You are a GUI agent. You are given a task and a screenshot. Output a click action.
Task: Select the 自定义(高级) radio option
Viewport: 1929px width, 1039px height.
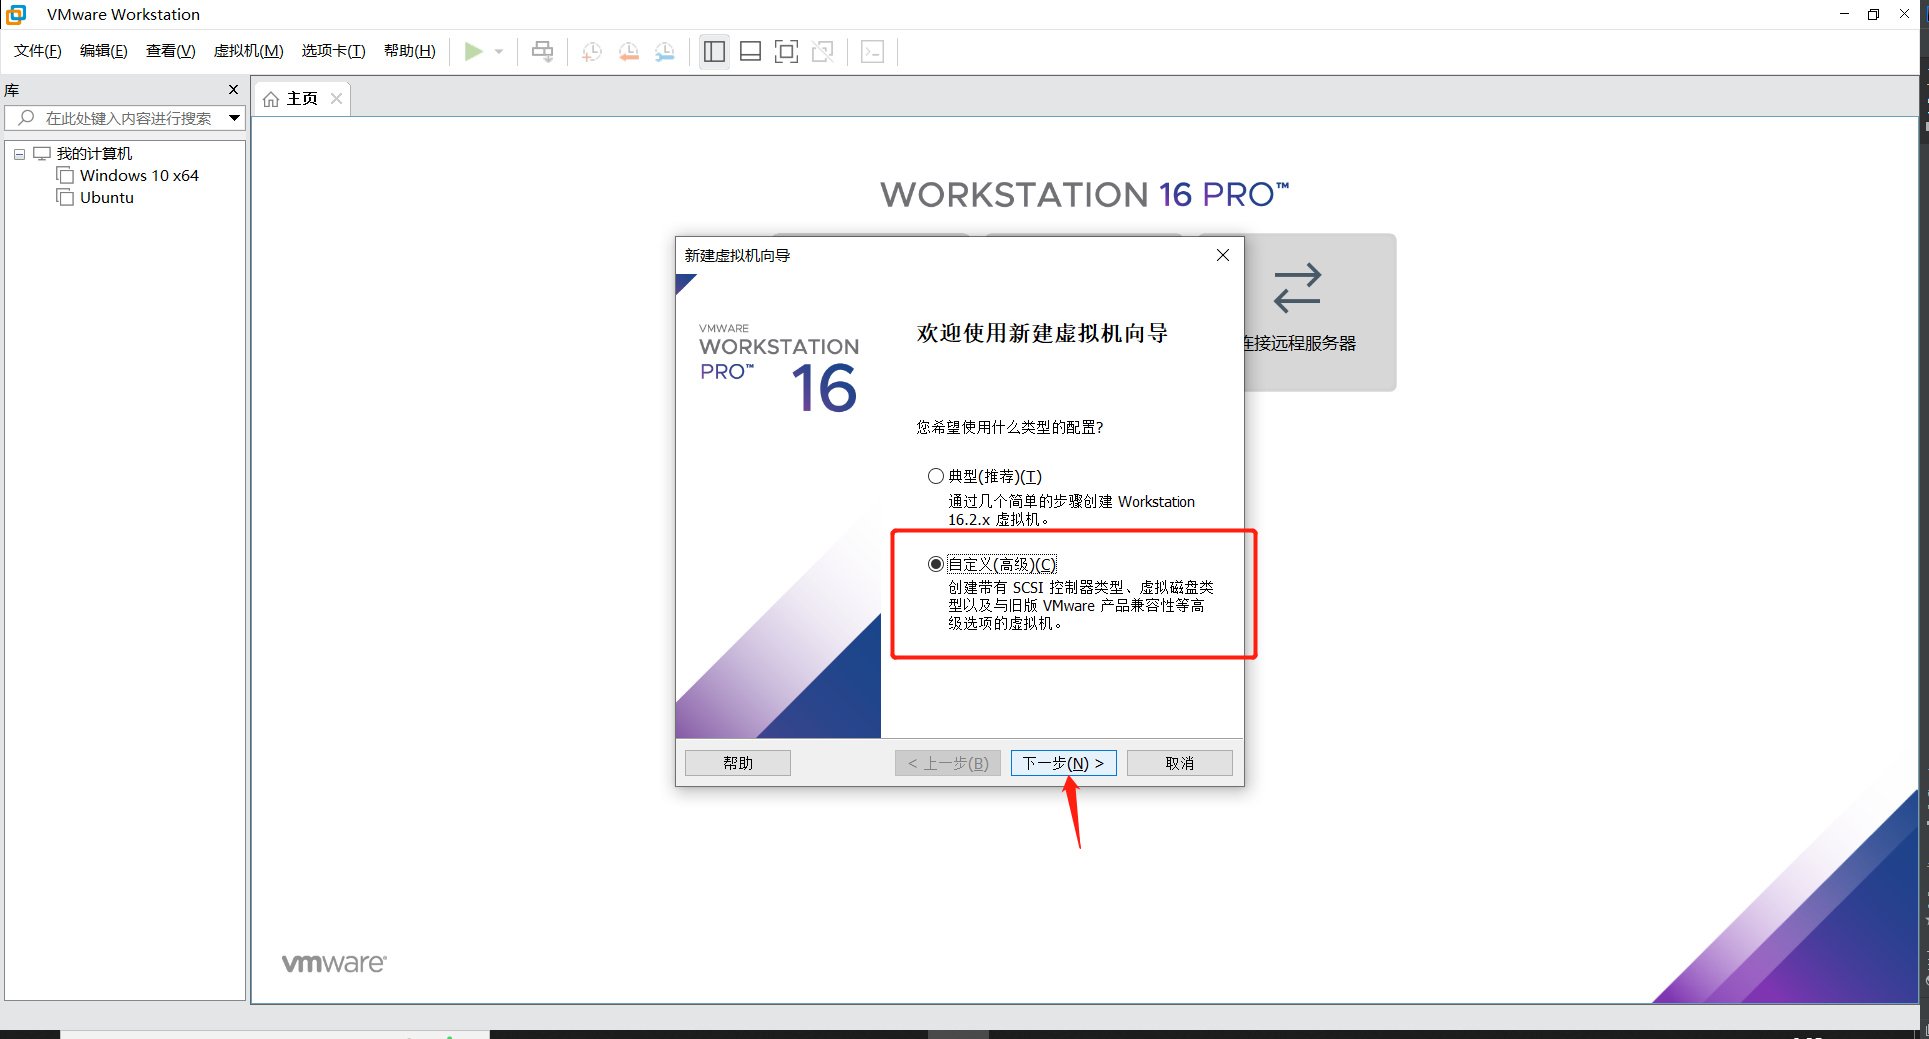(936, 564)
